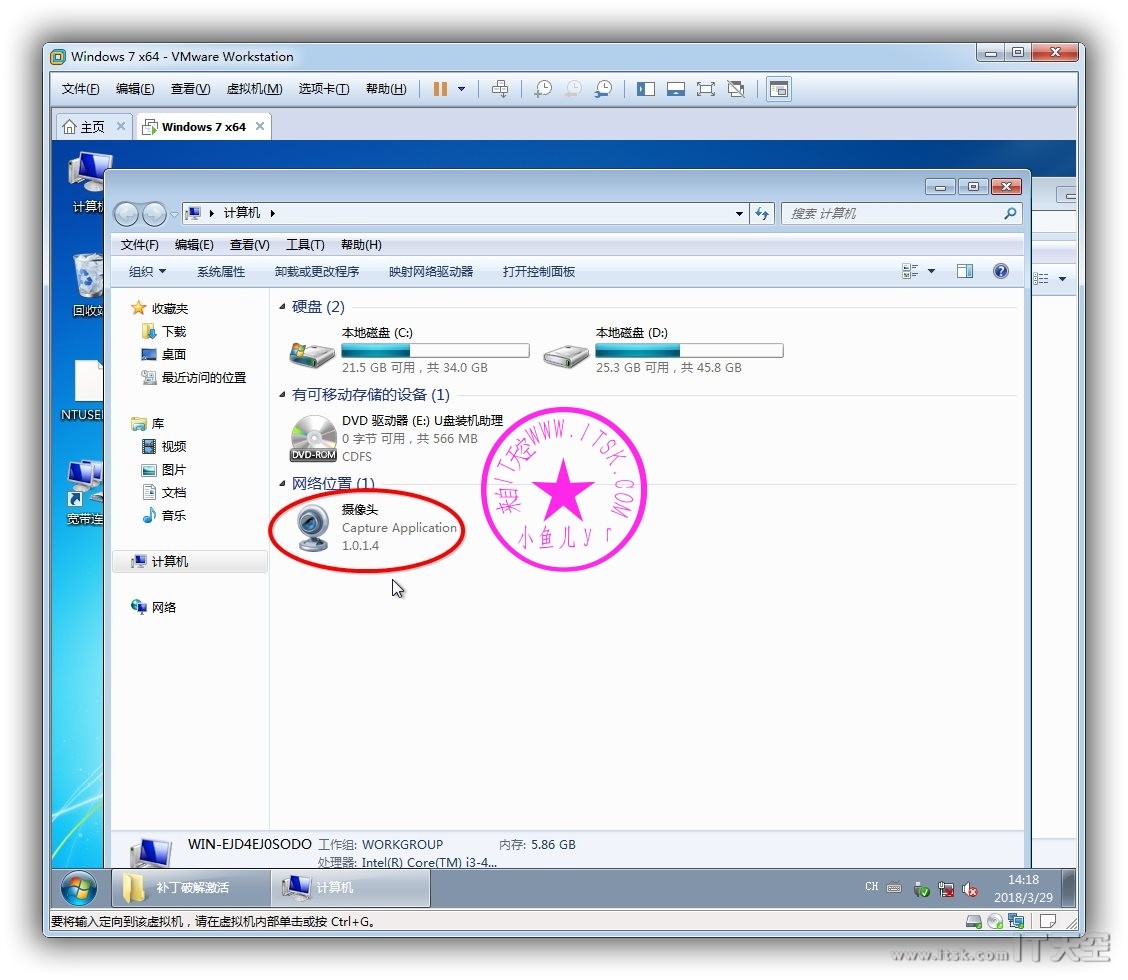The image size is (1128, 980).
Task: Toggle VMware unity mode icon
Action: (x=737, y=89)
